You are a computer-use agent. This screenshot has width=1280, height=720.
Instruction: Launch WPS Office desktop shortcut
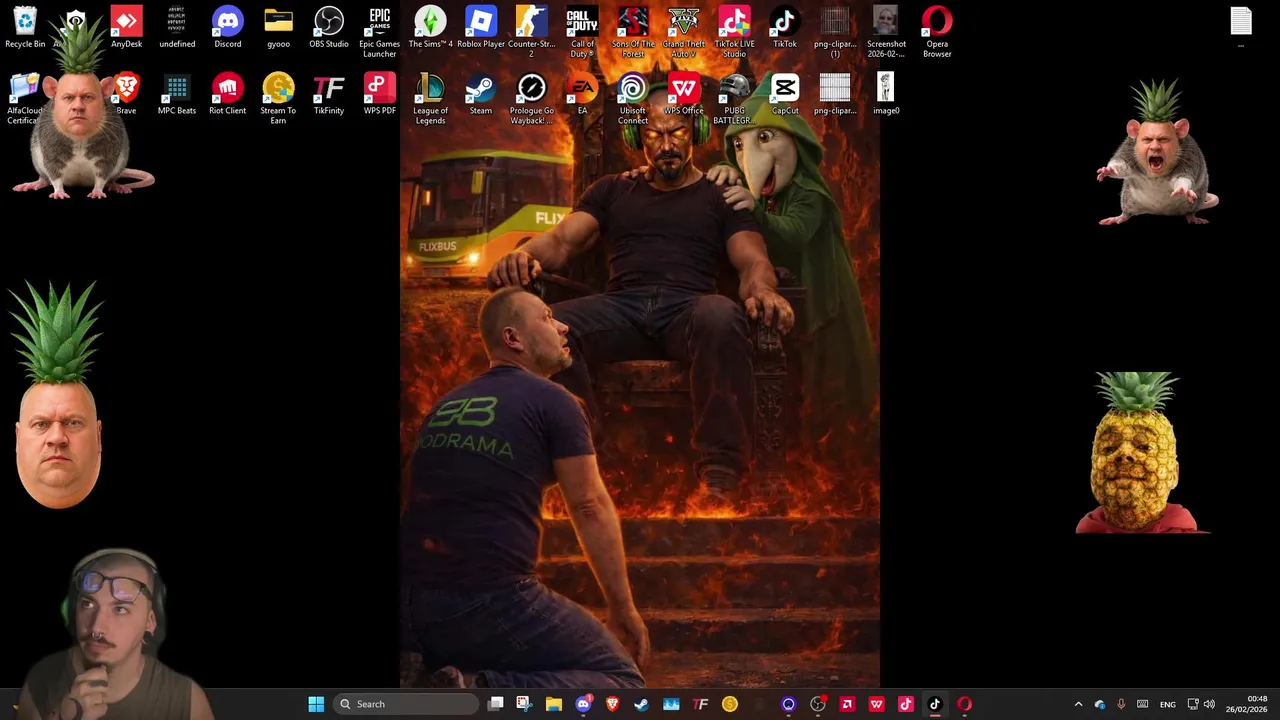tap(684, 94)
